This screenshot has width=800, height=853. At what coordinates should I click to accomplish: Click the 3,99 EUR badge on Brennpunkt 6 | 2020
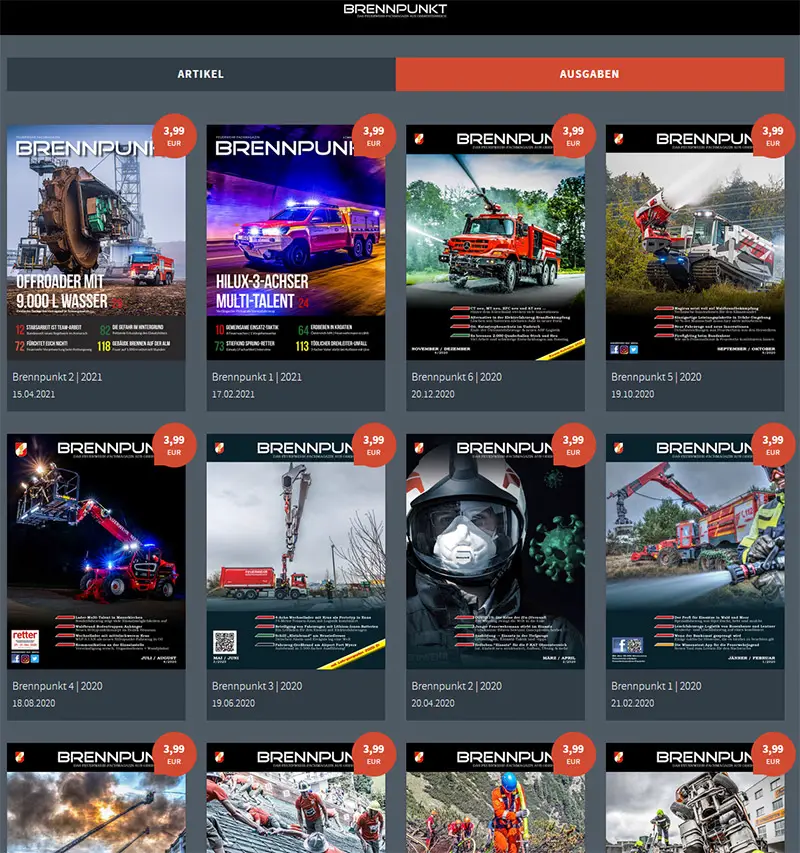click(x=573, y=137)
